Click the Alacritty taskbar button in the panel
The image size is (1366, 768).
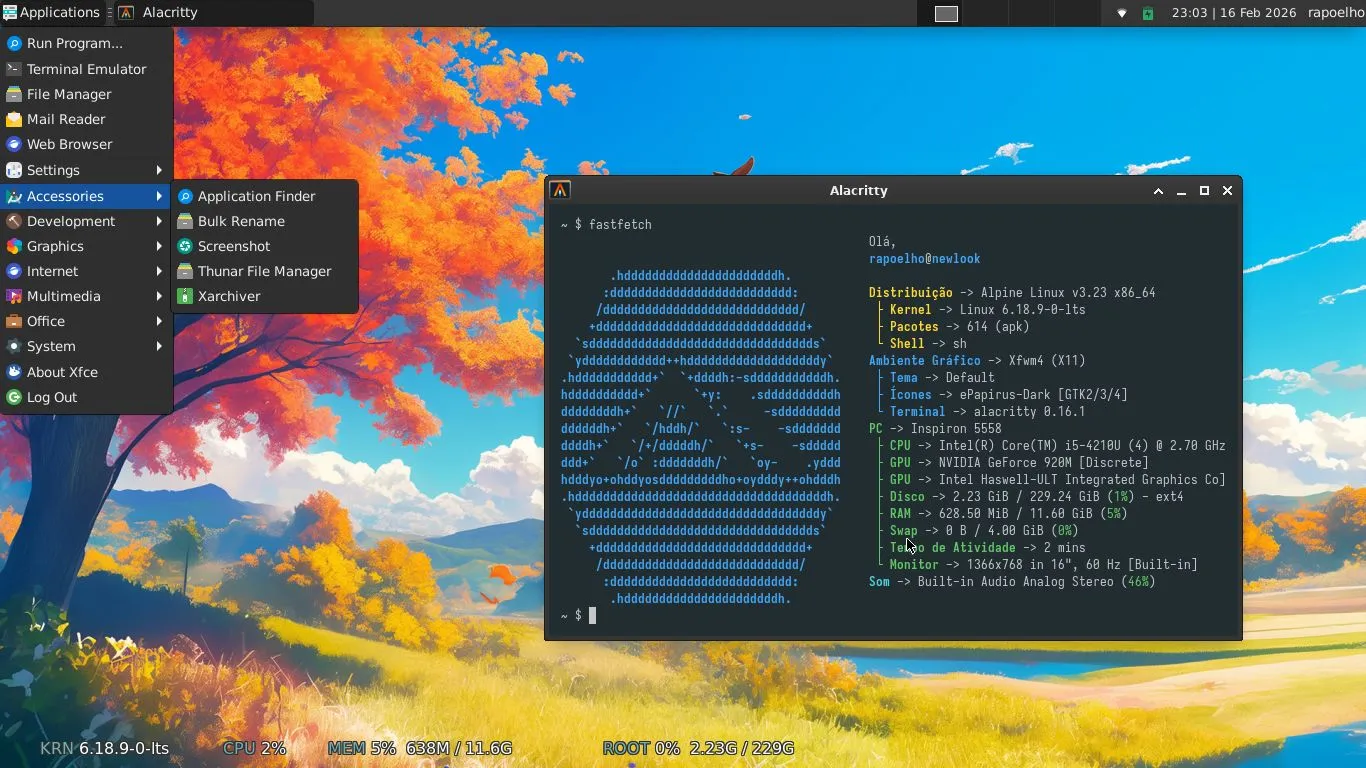212,13
